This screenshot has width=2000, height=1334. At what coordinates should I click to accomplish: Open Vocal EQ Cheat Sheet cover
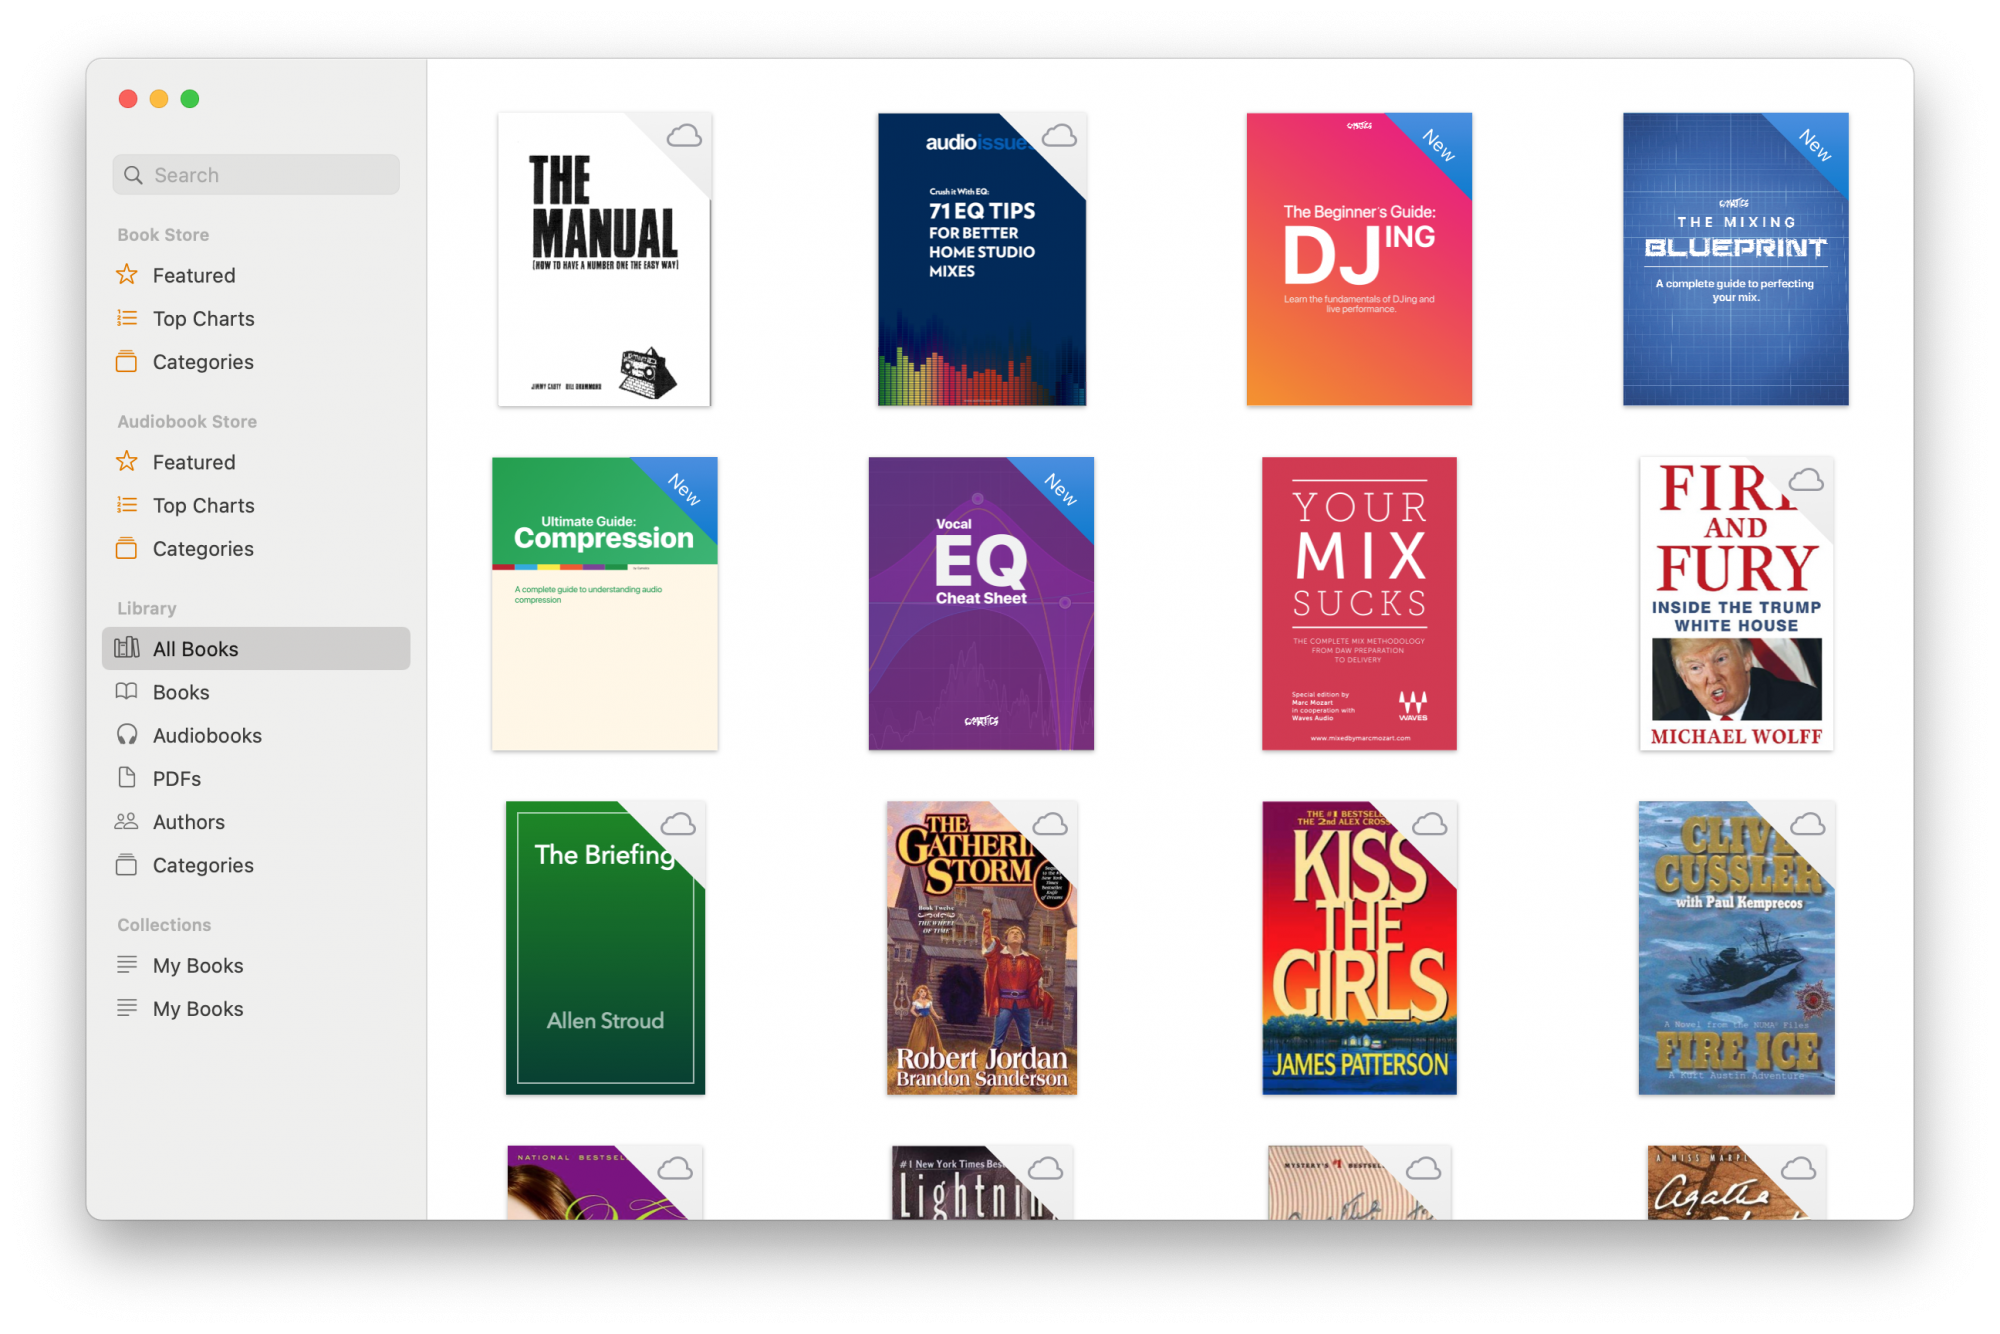[x=980, y=603]
